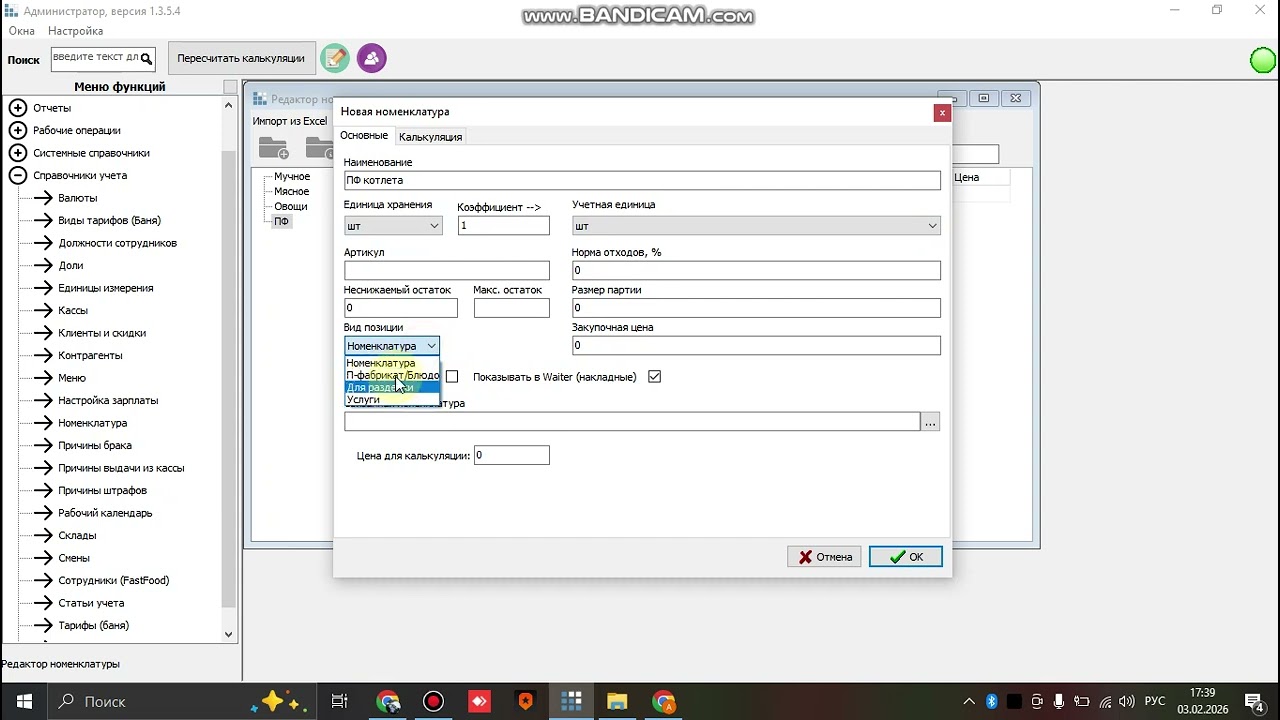Toggle the small checkbox beside Меню функций header
1280x720 pixels.
point(230,87)
